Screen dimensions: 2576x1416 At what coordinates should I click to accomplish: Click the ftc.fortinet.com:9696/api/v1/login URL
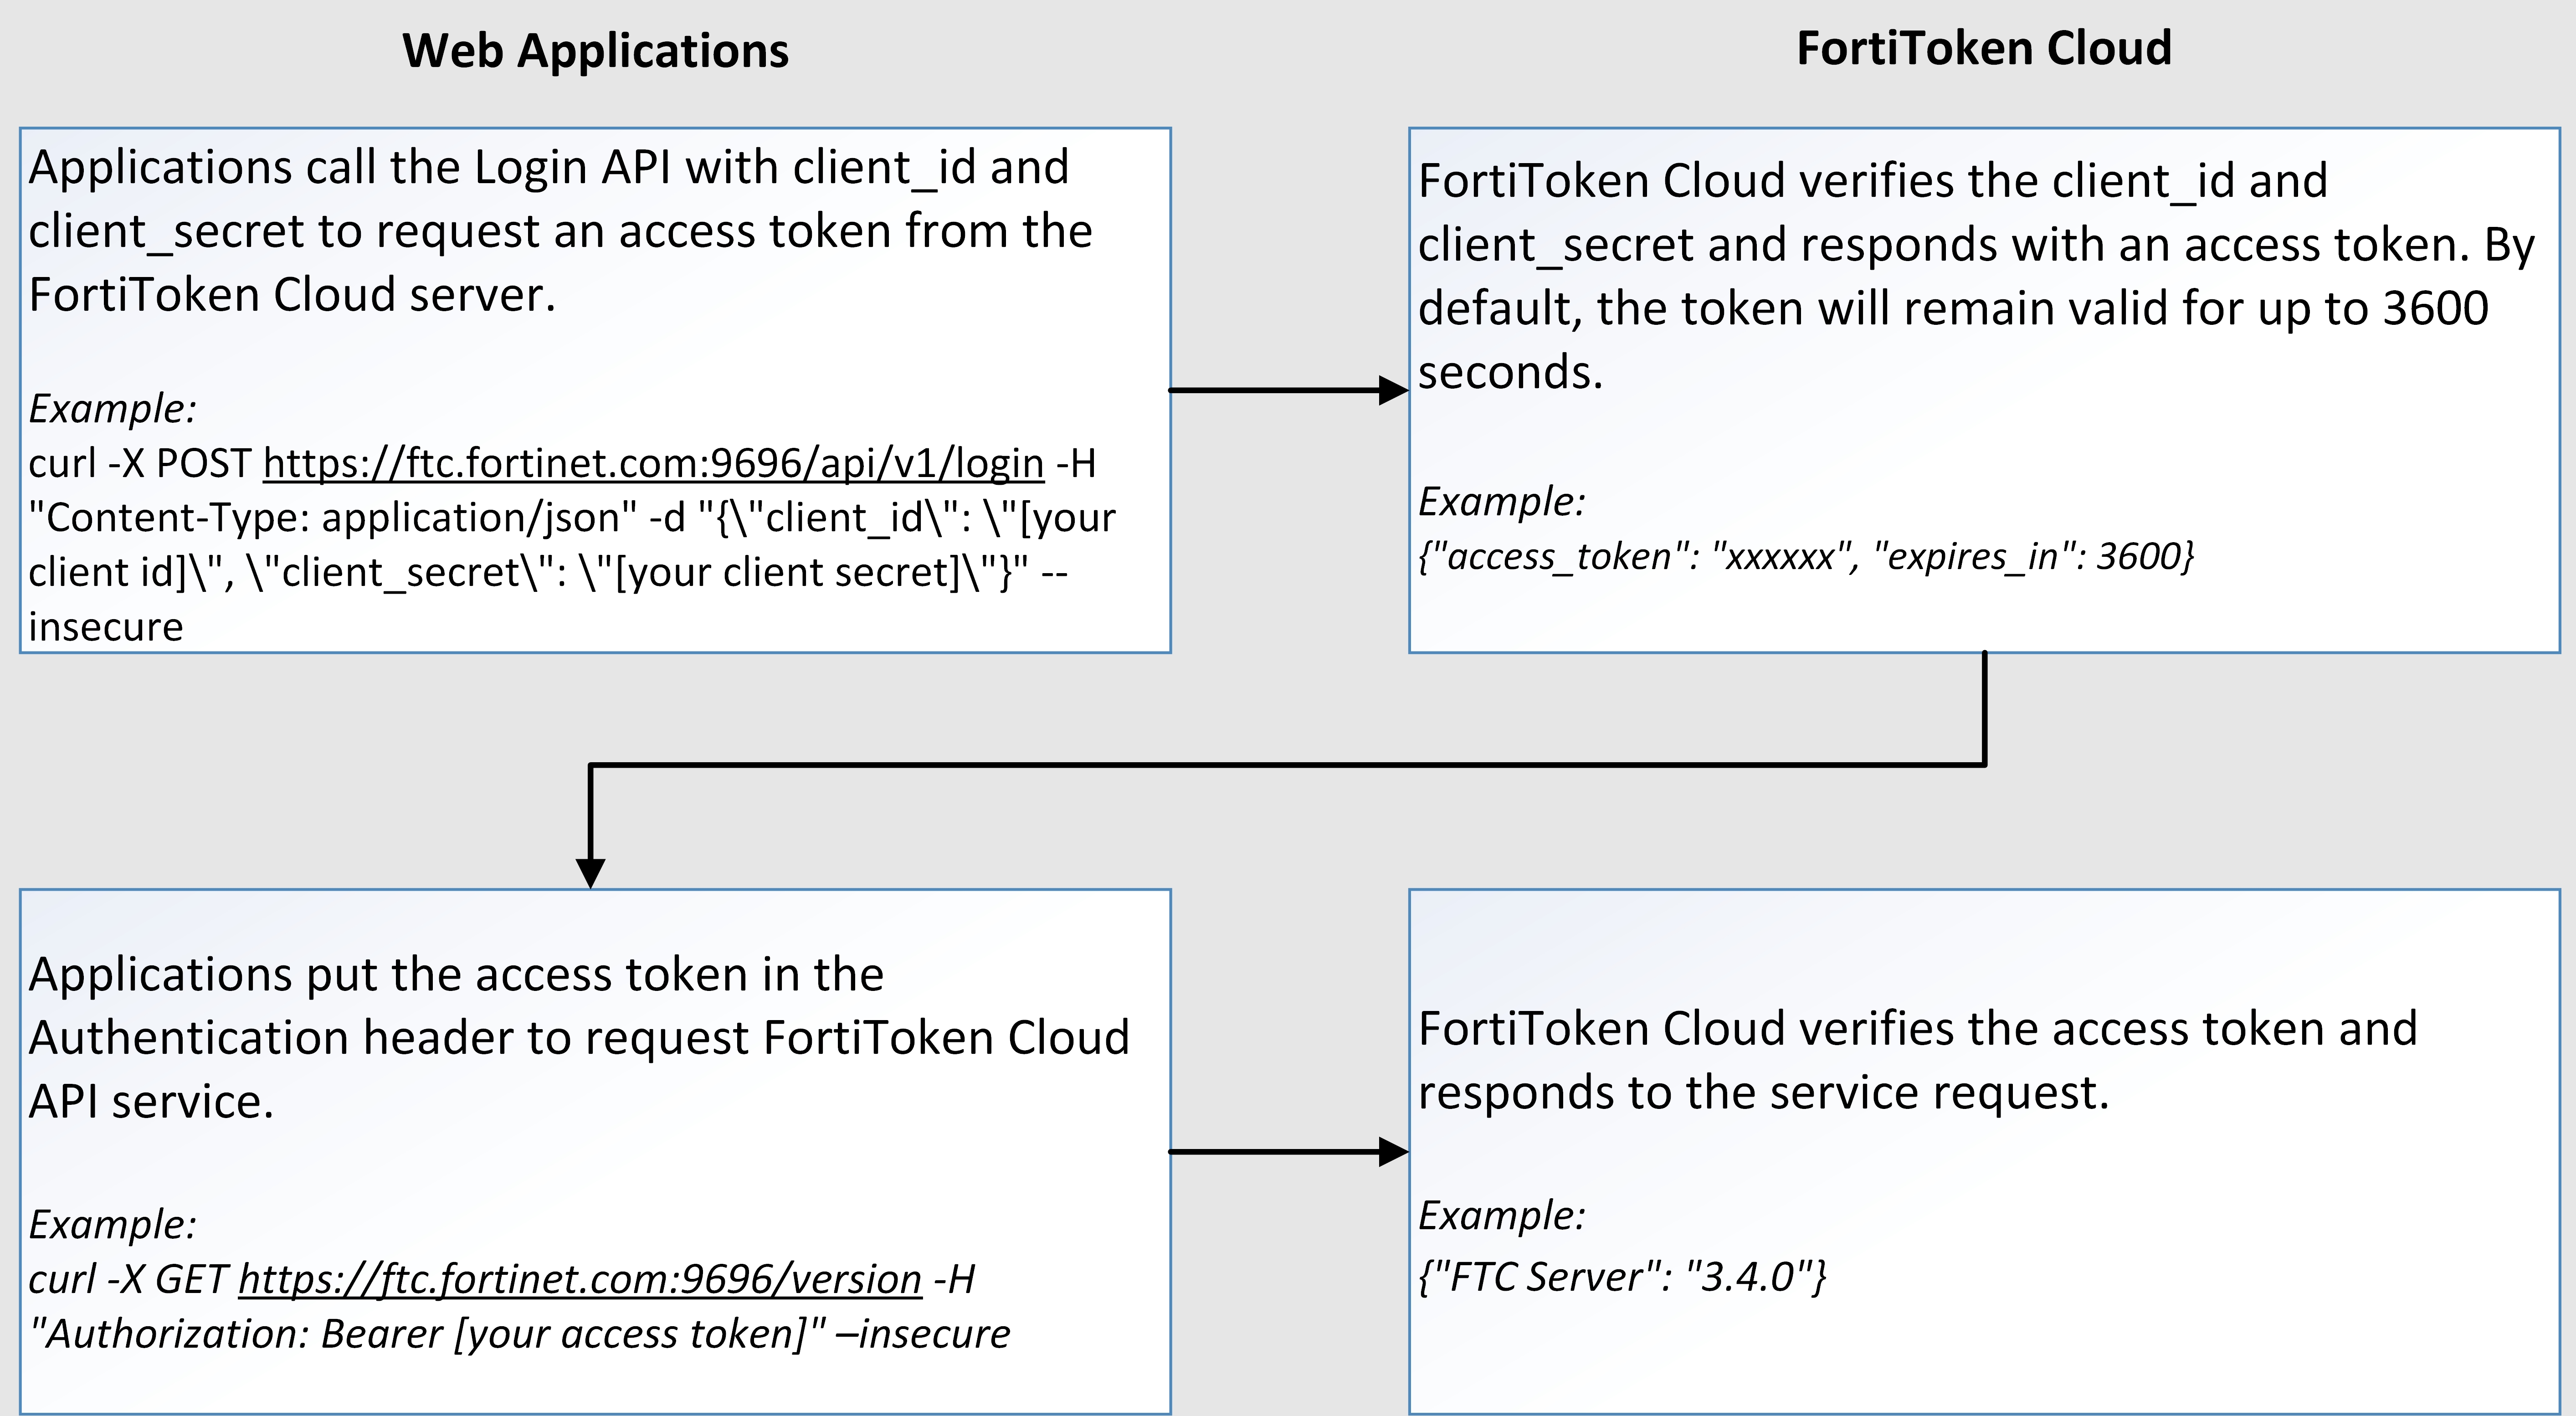(x=653, y=464)
